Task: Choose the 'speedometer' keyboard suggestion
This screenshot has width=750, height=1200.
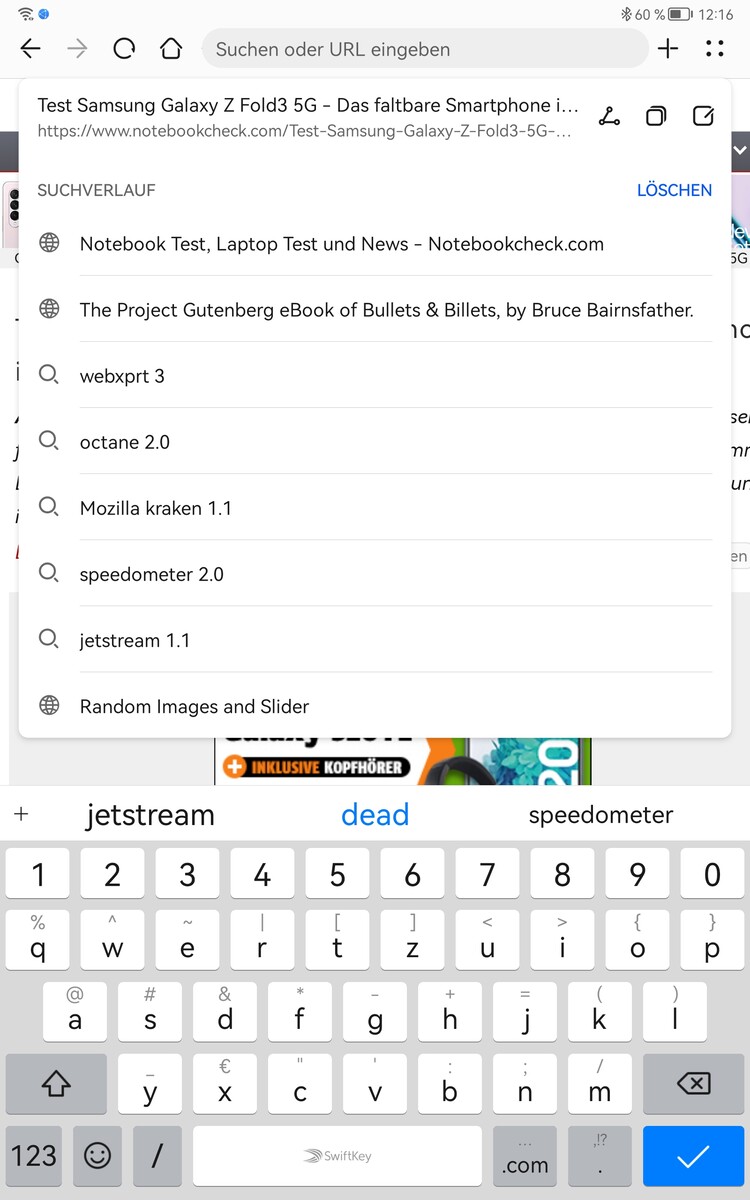Action: point(601,815)
